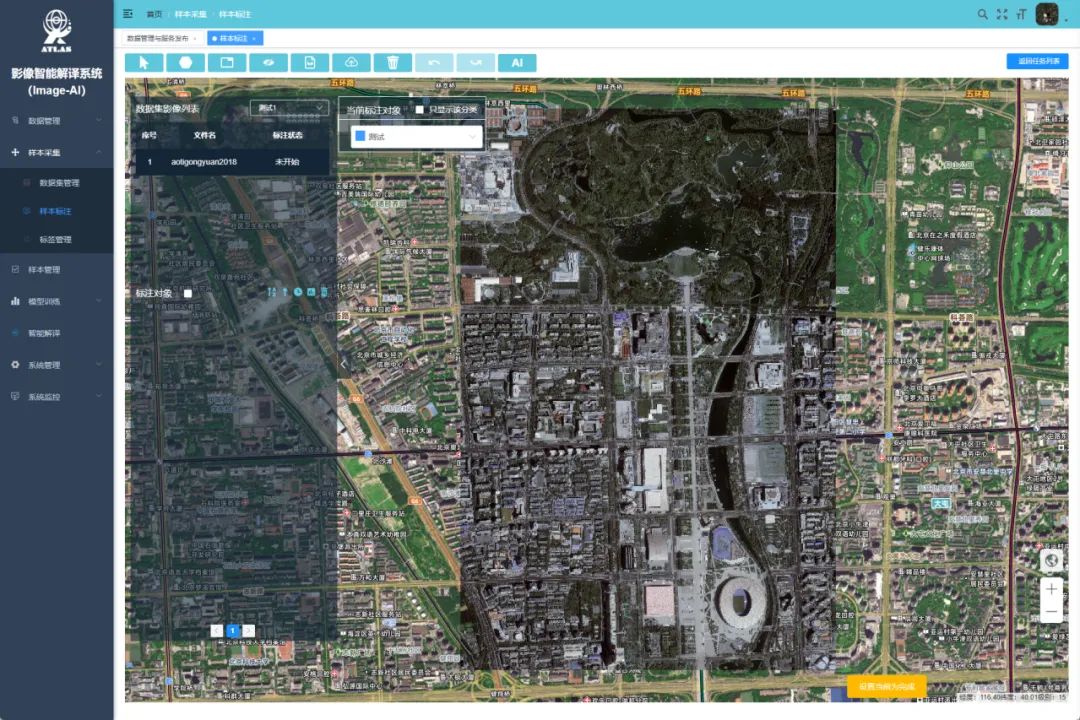Click the cloud upload toolbar button
This screenshot has height=720, width=1080.
point(351,62)
